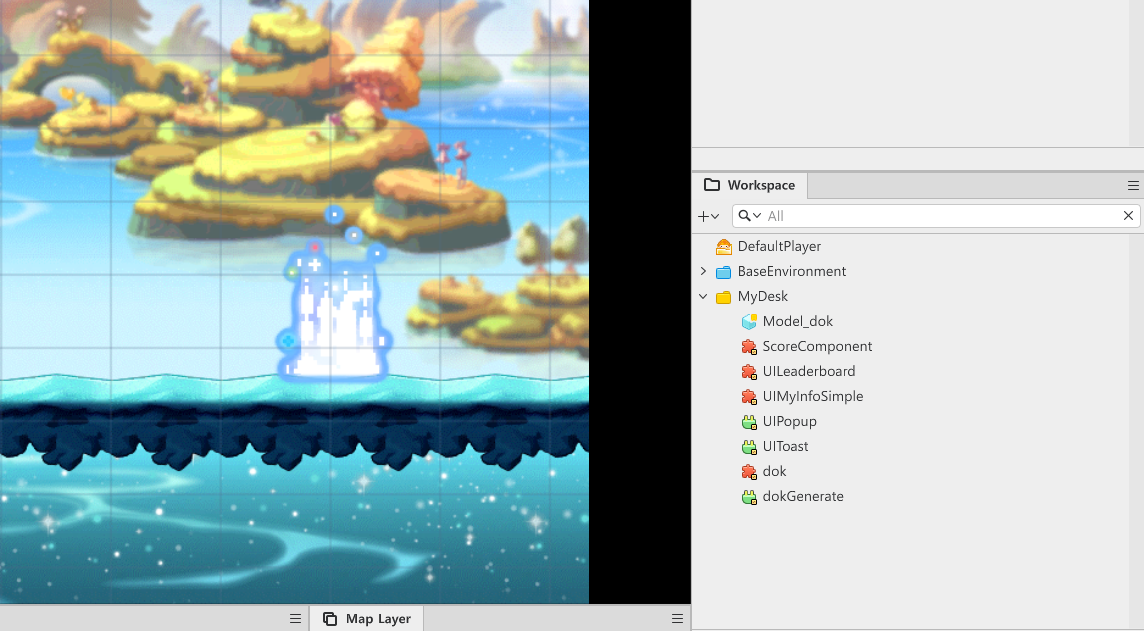Screen dimensions: 1144x631
Task: Click the Workspace tab folder icon
Action: [x=711, y=185]
